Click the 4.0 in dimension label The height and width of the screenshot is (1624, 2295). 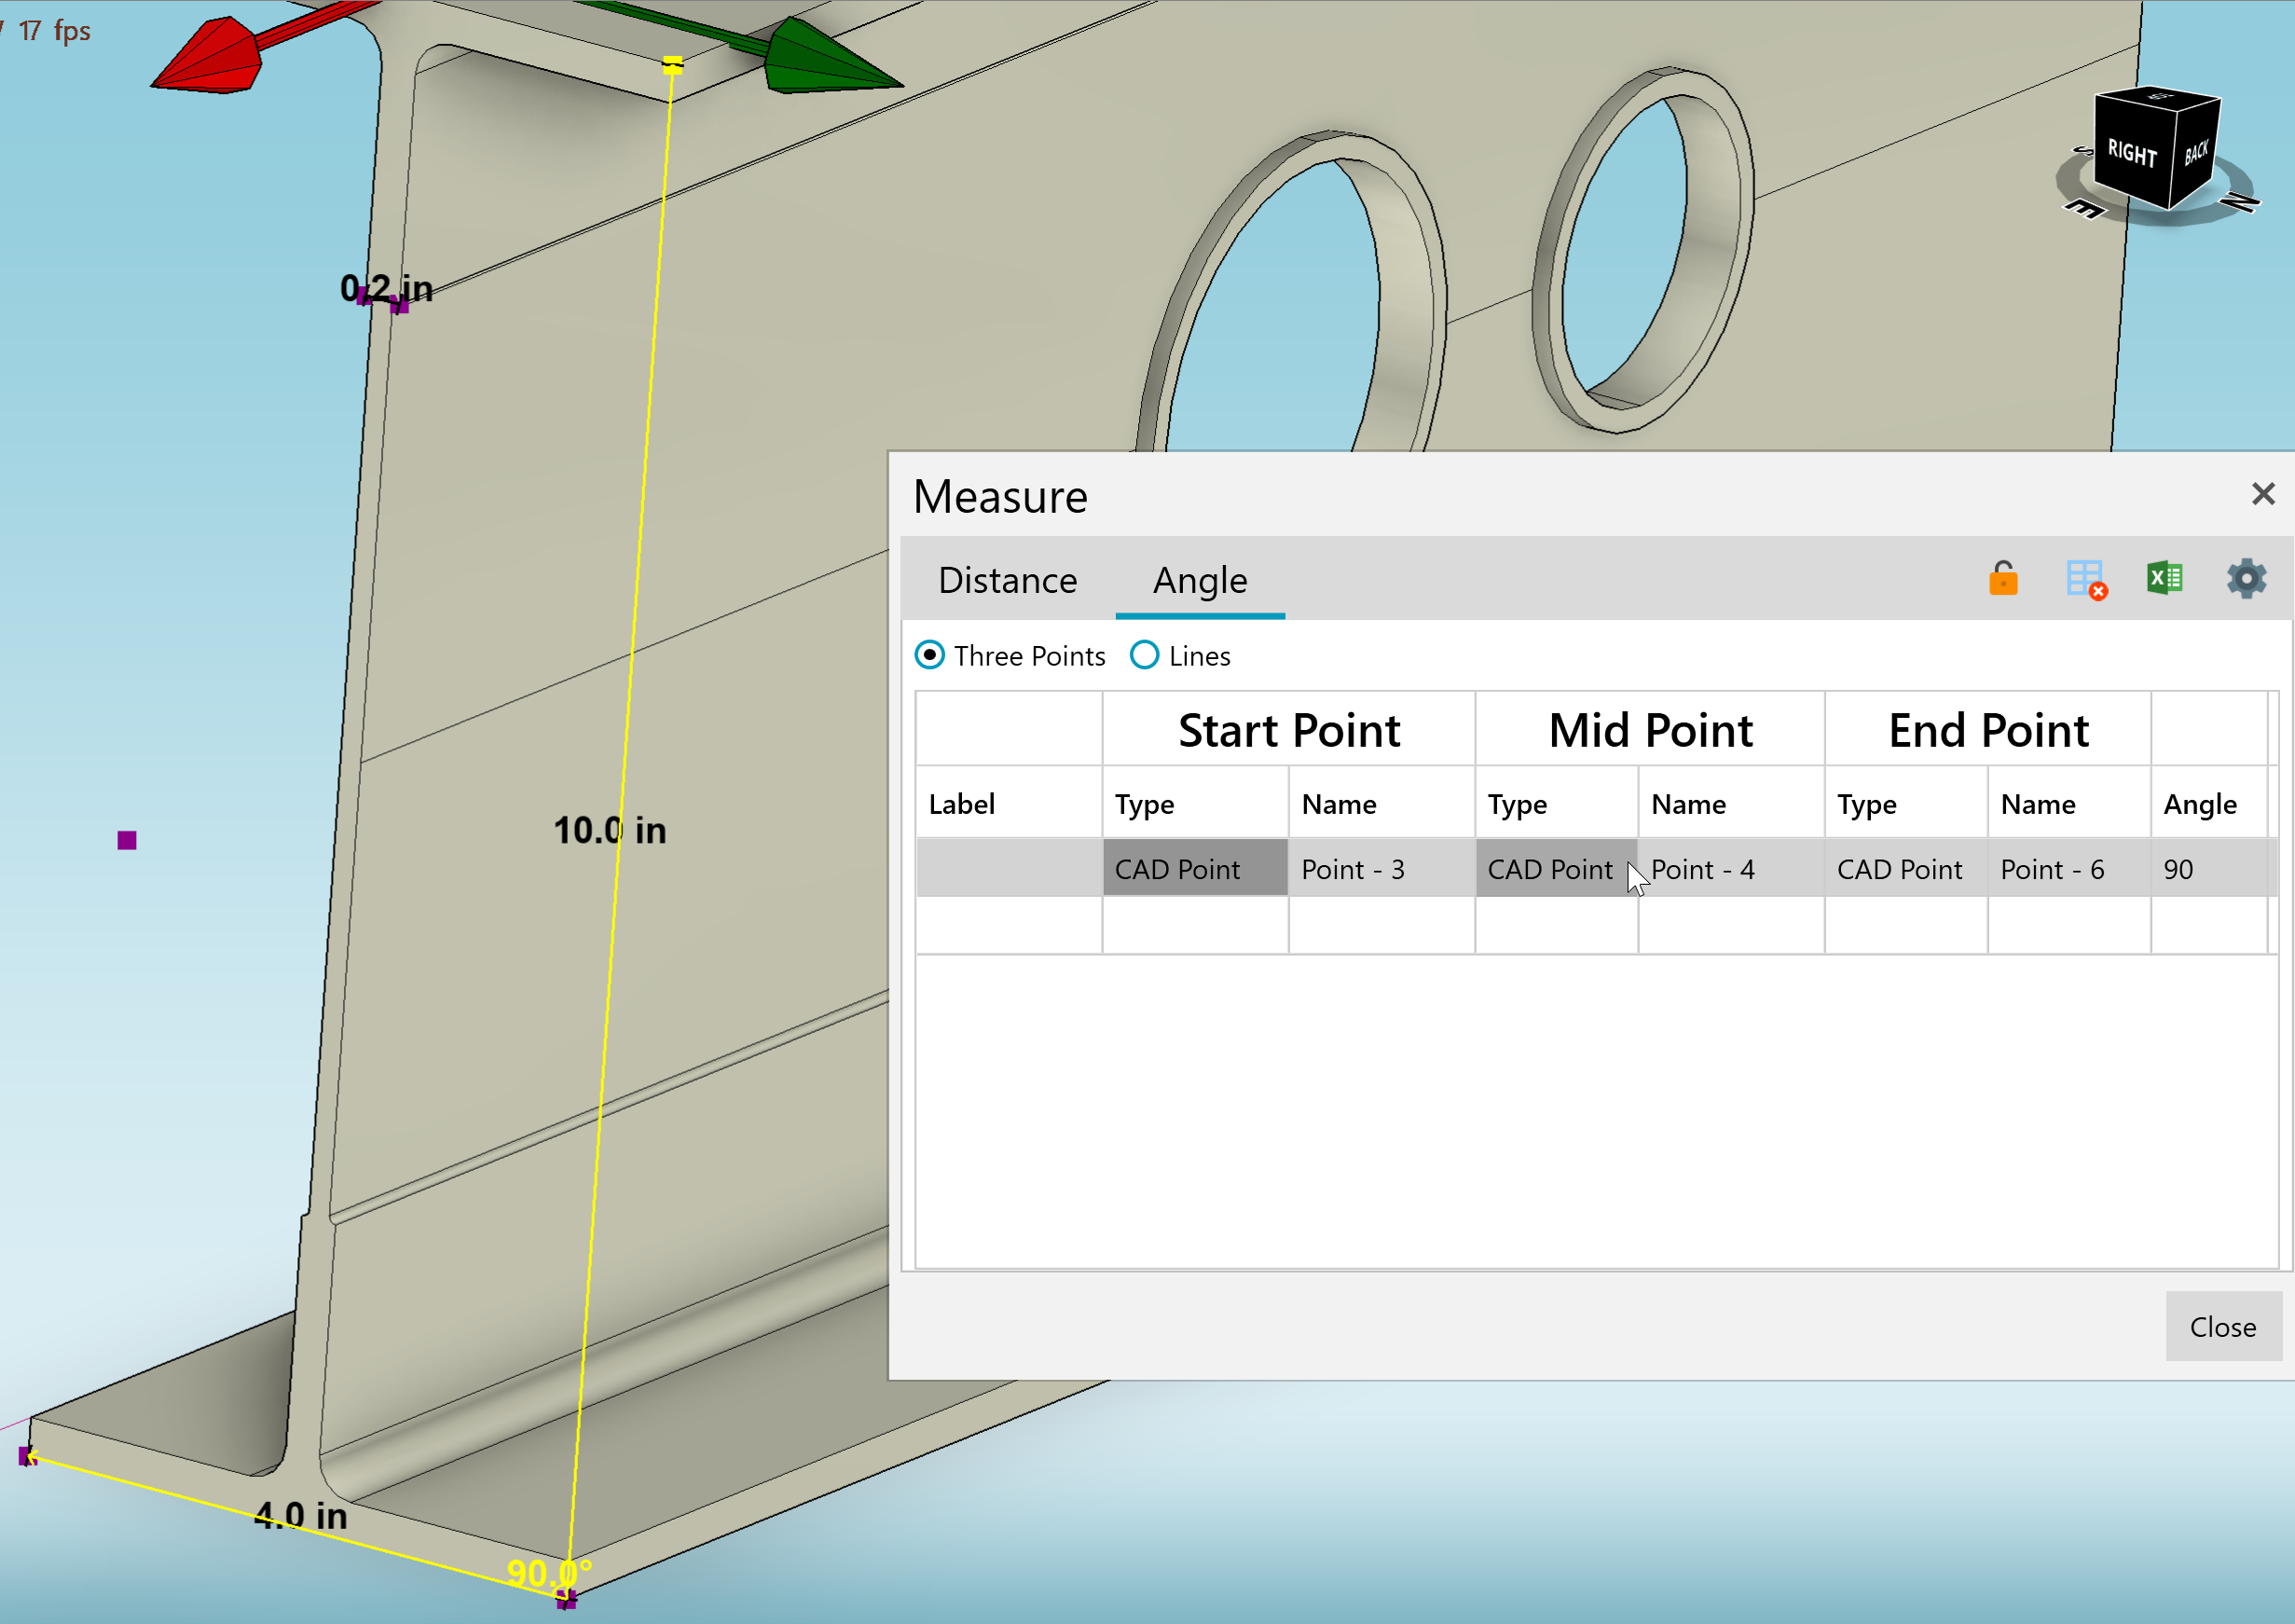point(300,1515)
